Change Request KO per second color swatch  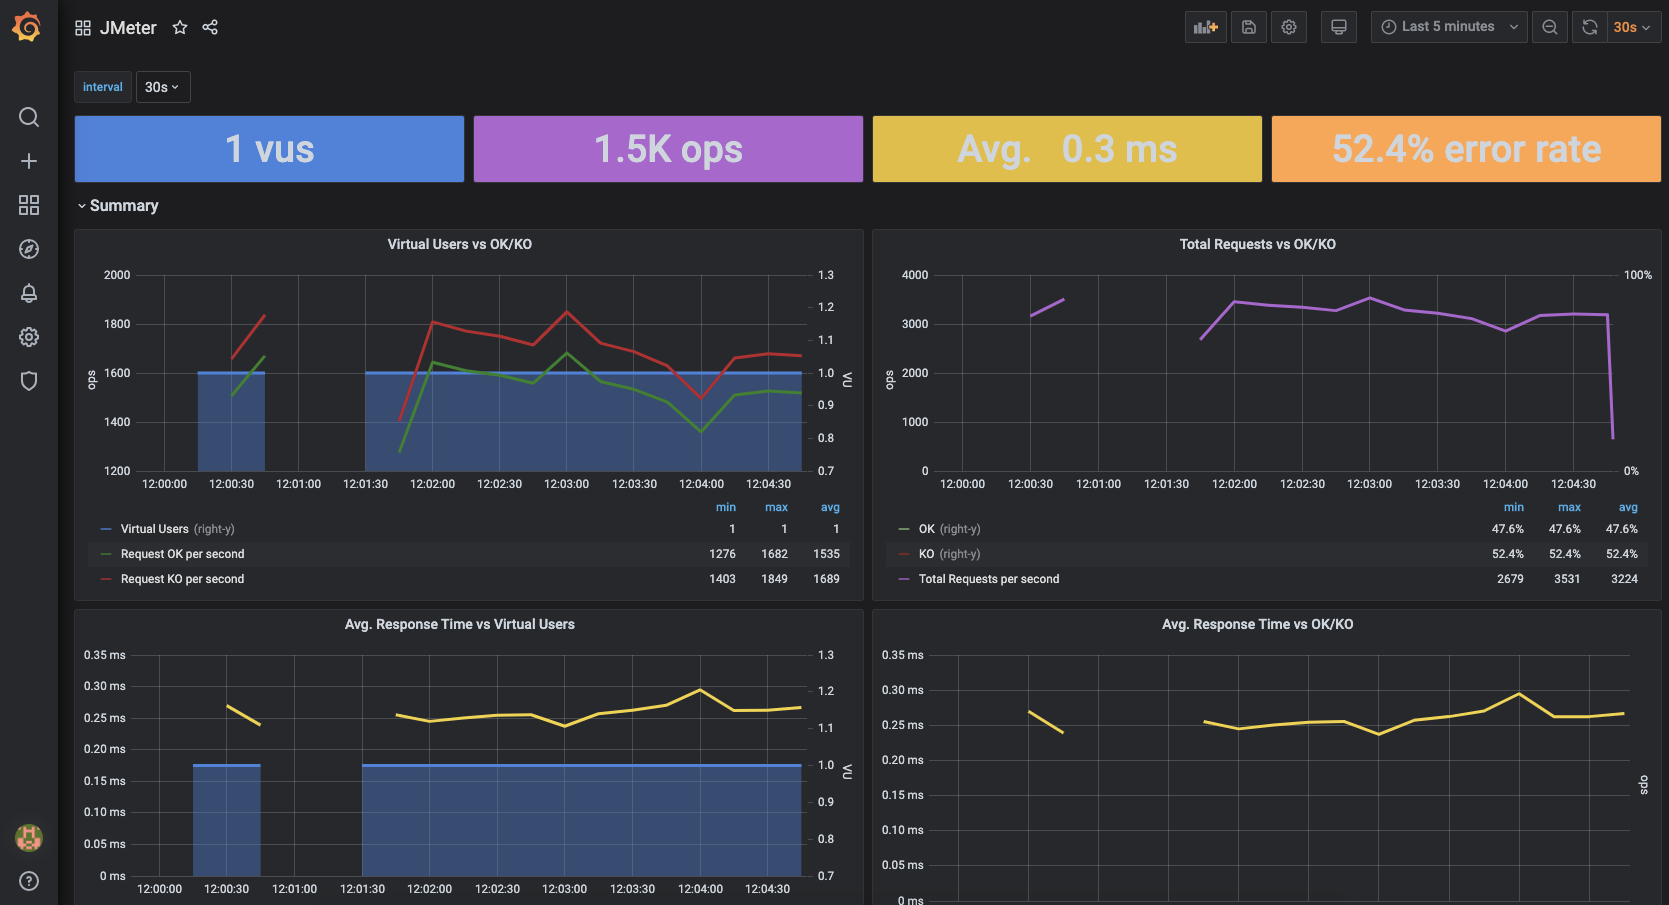click(x=106, y=579)
